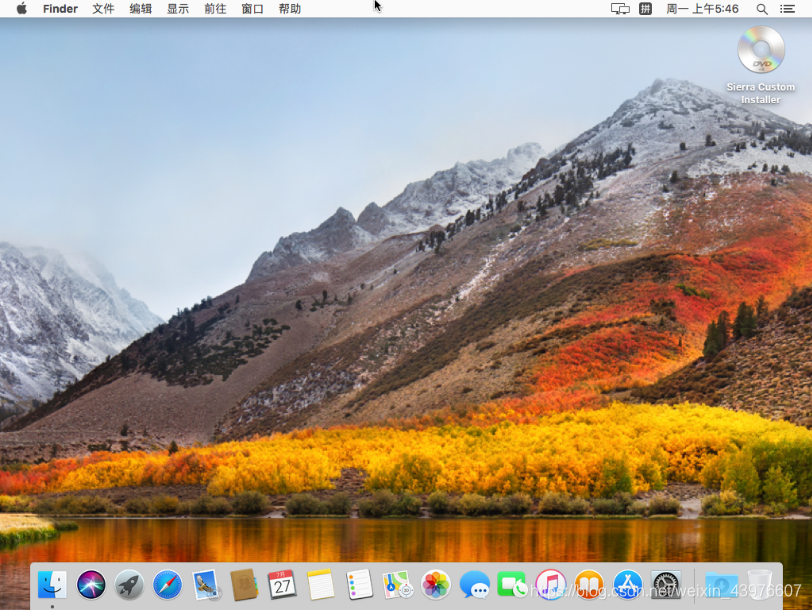812x610 pixels.
Task: Open Notification Center list icon
Action: point(787,9)
